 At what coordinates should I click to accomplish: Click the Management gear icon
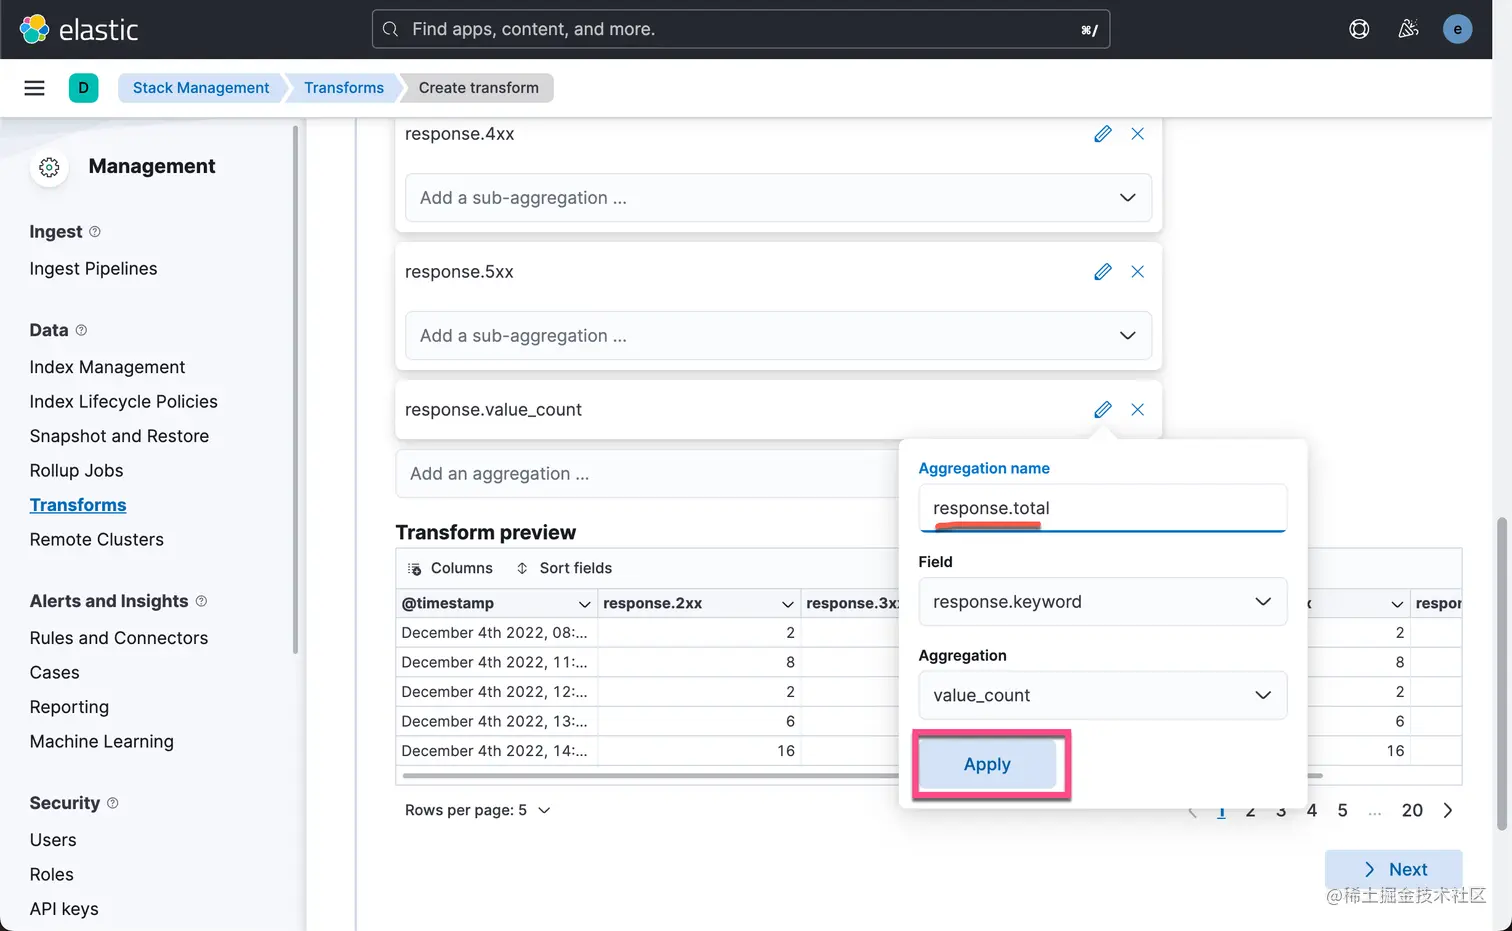tap(49, 167)
